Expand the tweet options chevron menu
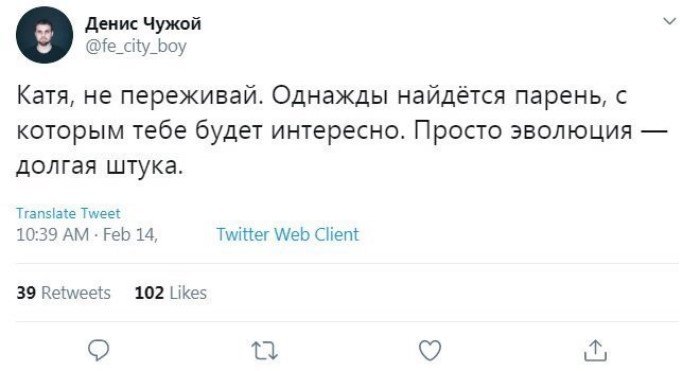700x371 pixels. (x=670, y=21)
